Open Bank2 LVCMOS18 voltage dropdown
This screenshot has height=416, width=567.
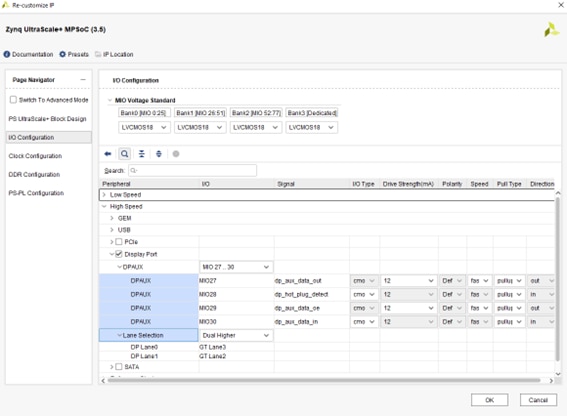coord(256,127)
